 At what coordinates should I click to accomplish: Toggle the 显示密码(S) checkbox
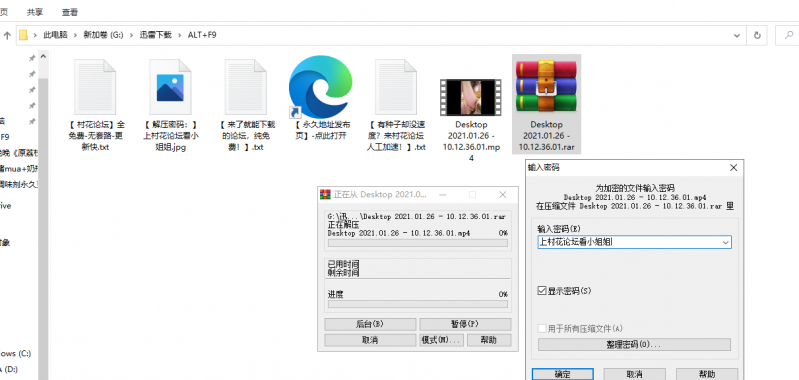[x=542, y=291]
